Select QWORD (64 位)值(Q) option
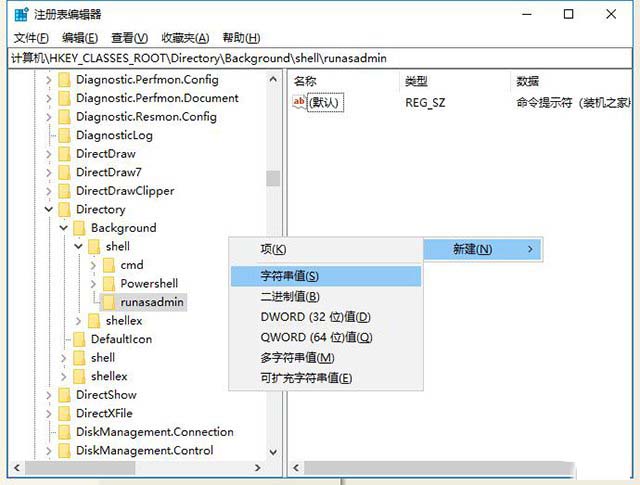640x485 pixels. click(326, 337)
